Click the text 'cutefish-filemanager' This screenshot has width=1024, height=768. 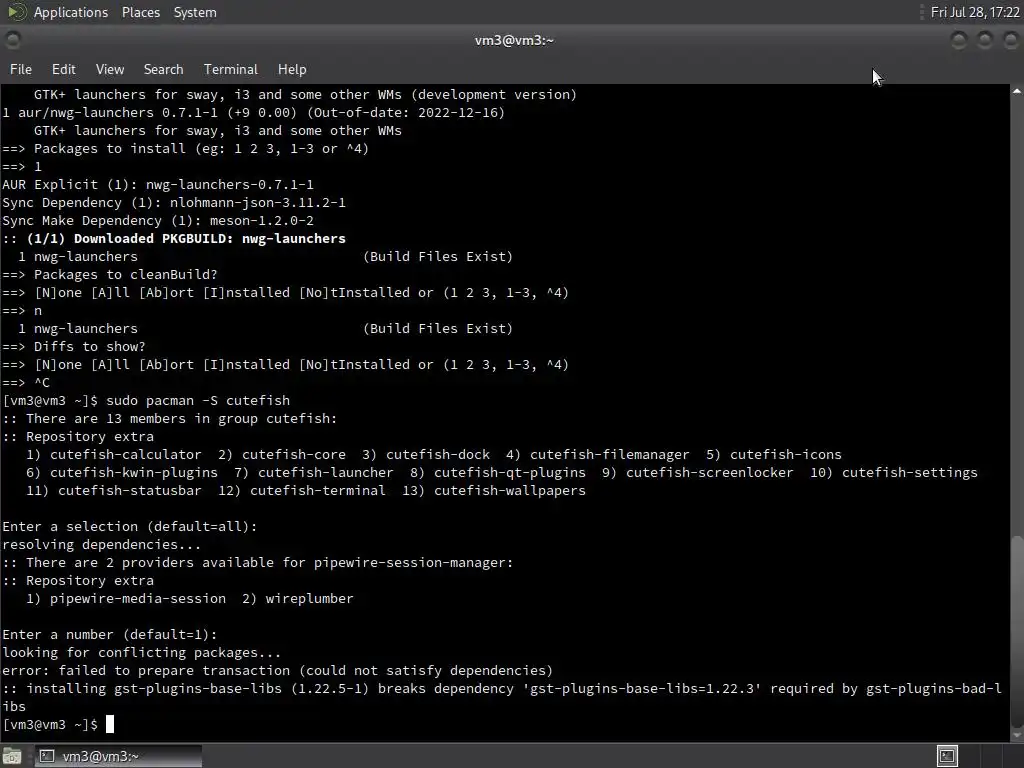609,455
